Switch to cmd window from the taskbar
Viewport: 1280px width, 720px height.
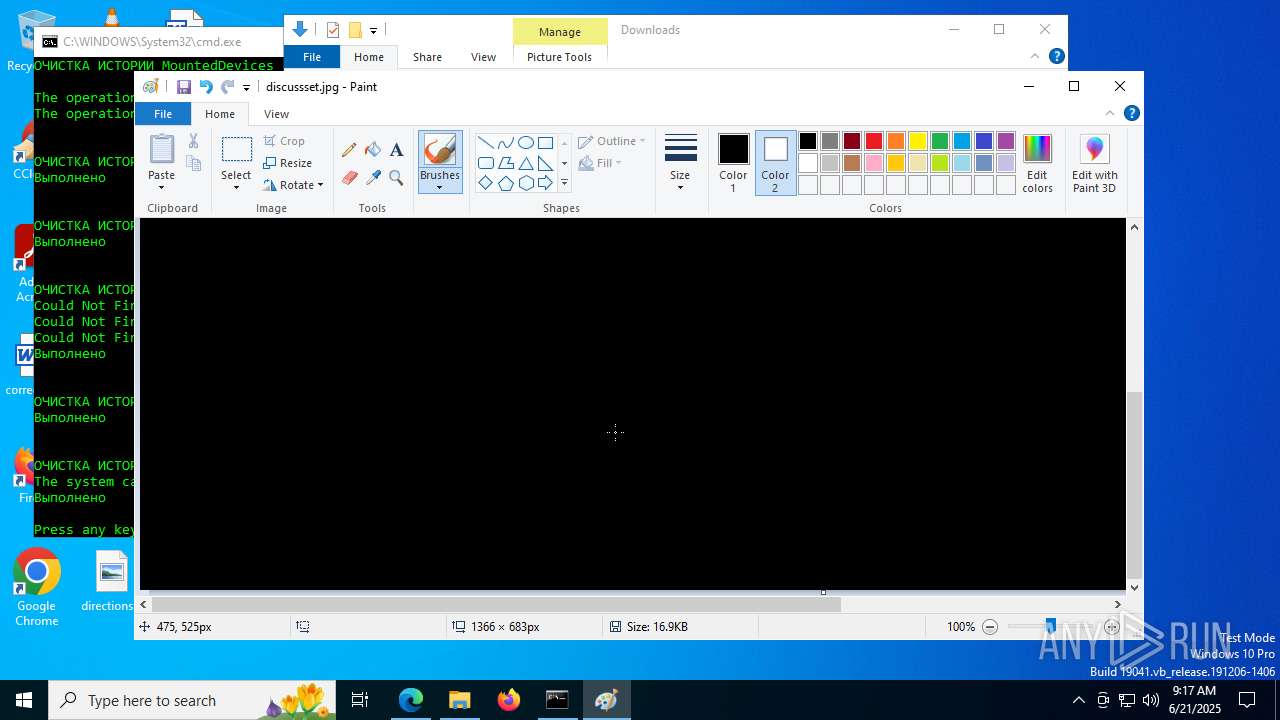[557, 700]
